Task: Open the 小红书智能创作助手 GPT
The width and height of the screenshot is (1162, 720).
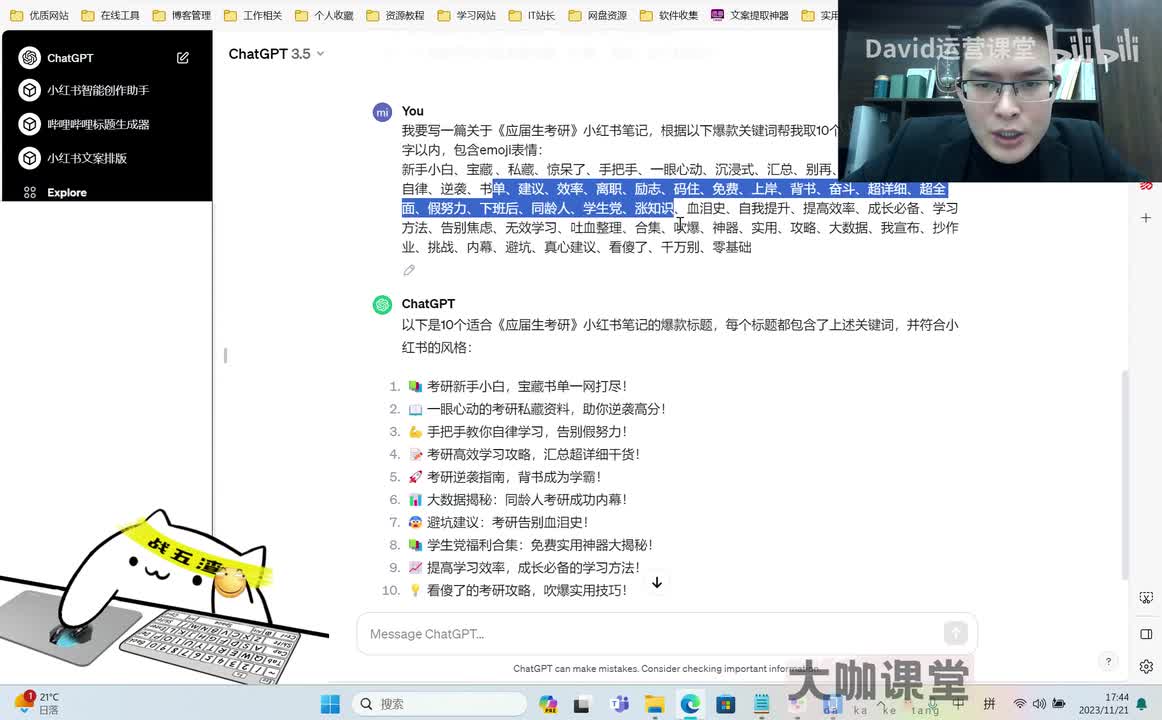Action: coord(97,90)
